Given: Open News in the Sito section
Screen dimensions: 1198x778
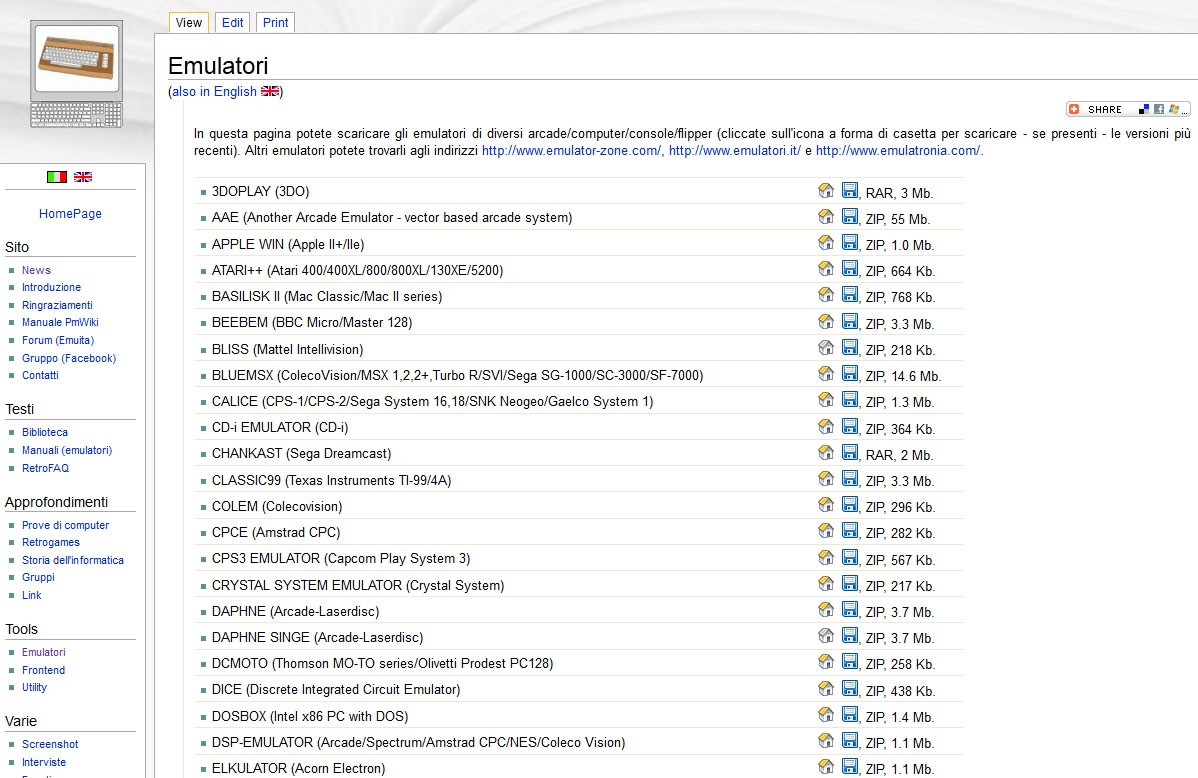Looking at the screenshot, I should (36, 270).
